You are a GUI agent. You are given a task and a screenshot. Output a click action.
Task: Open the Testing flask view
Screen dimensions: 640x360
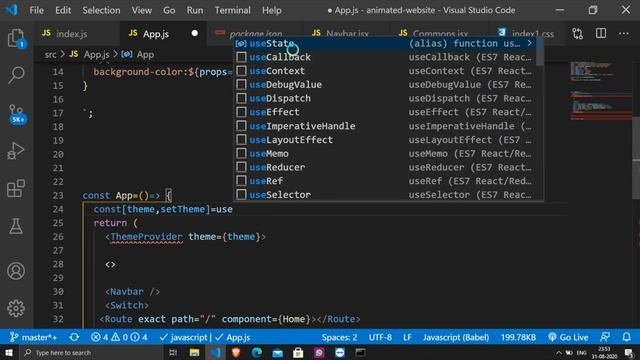click(x=16, y=226)
